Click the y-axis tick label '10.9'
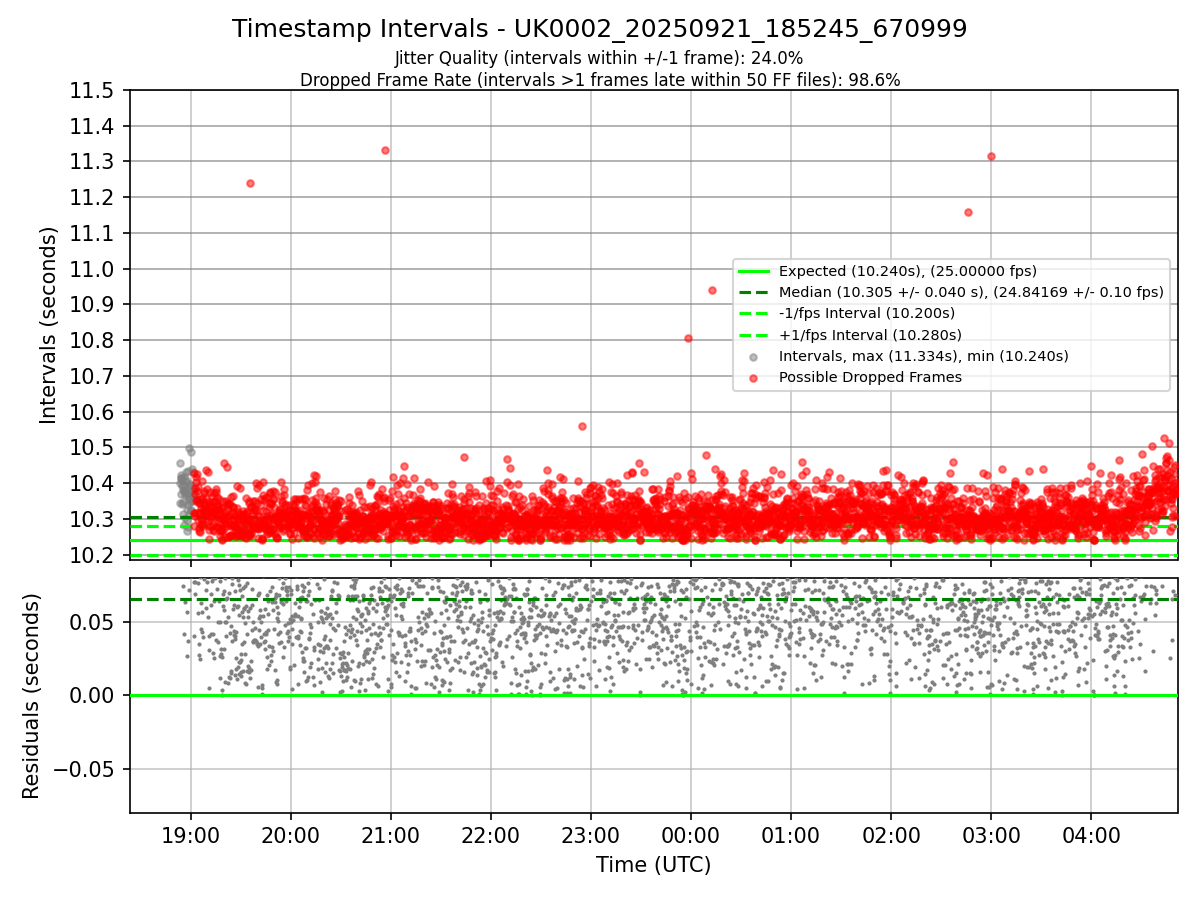 [94, 305]
